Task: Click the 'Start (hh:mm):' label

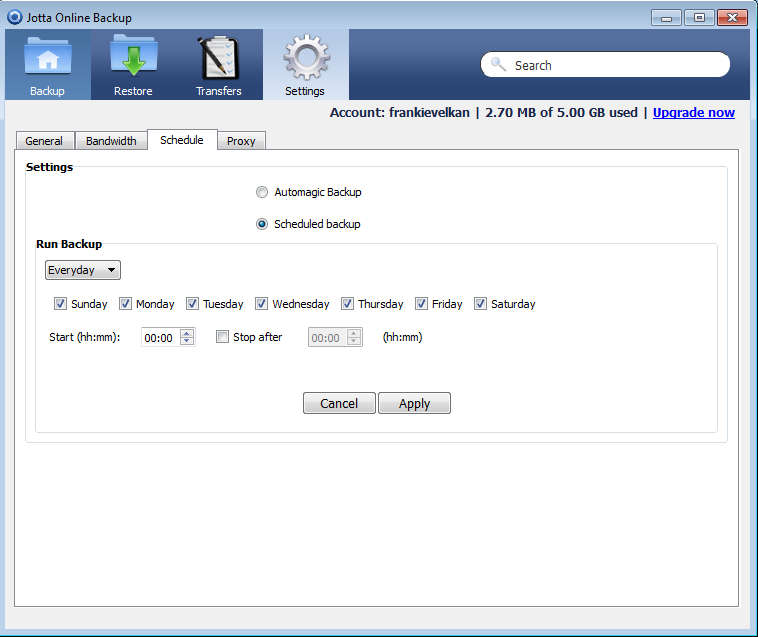Action: (x=85, y=337)
